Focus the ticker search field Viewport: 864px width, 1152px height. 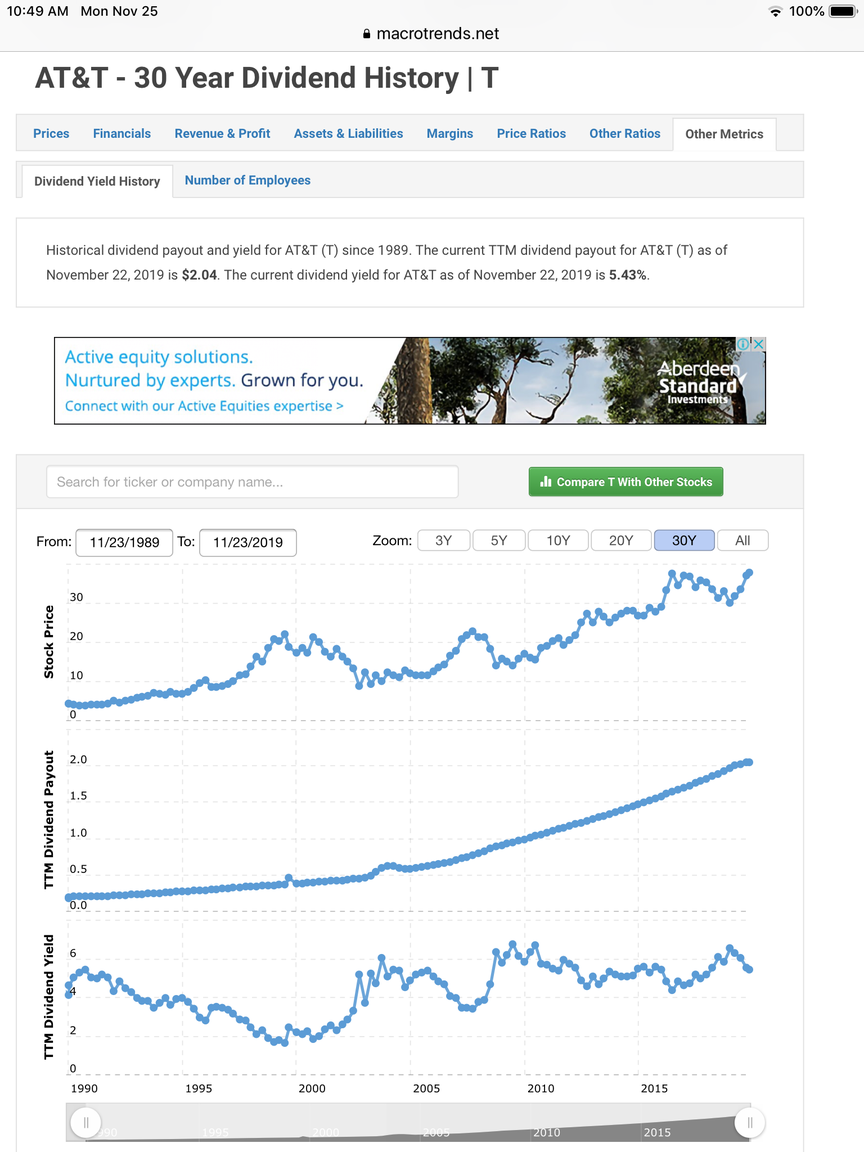[x=252, y=482]
